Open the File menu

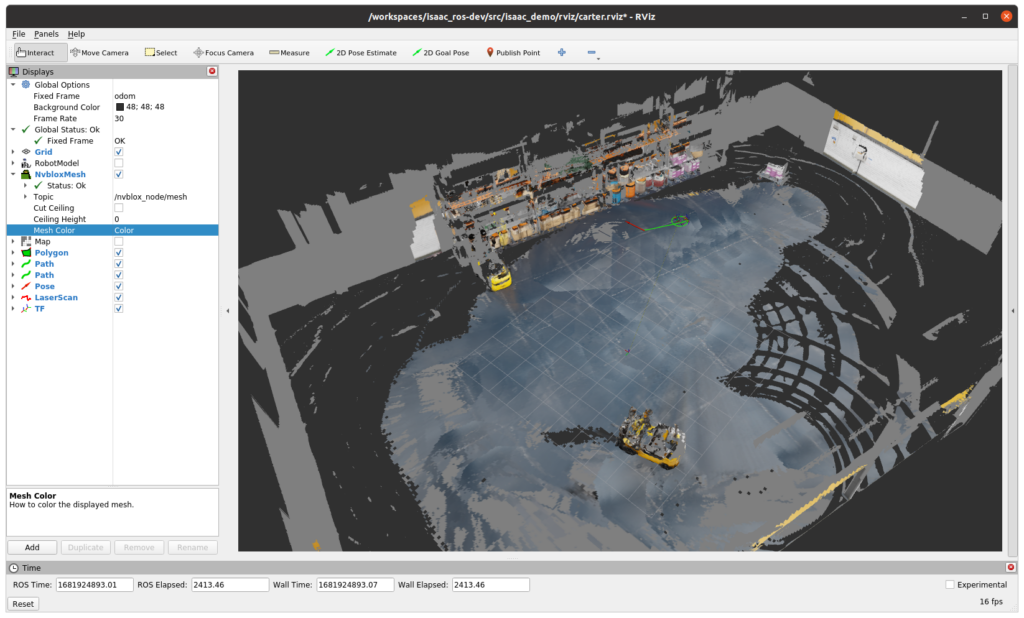(x=19, y=34)
